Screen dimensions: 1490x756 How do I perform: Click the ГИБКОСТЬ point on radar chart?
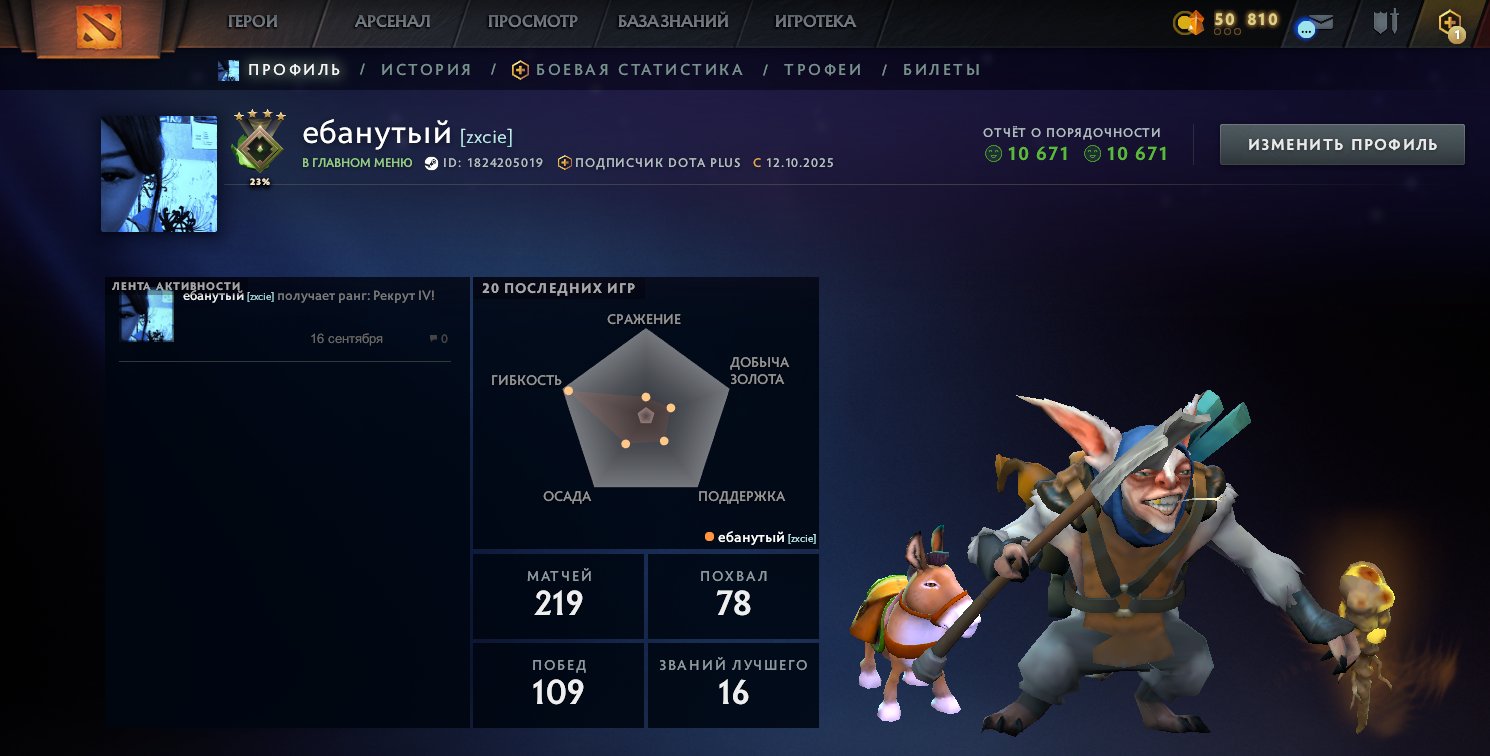(x=568, y=390)
